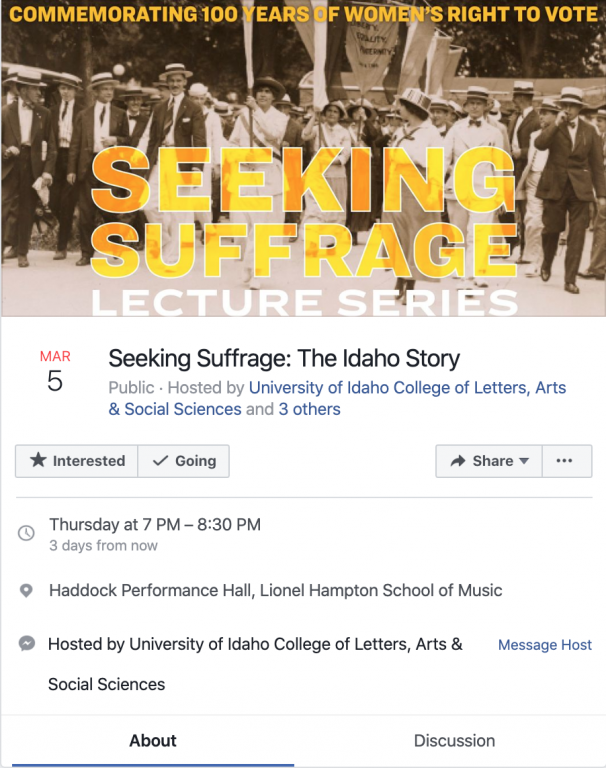Screen dimensions: 606x768
Task: Toggle Going for this event
Action: coord(183,461)
